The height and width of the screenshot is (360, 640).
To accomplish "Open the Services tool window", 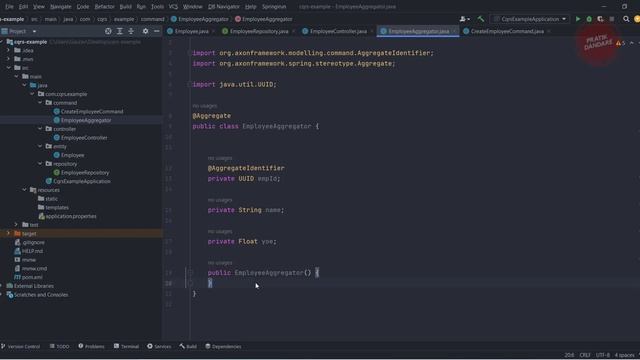I will 159,346.
